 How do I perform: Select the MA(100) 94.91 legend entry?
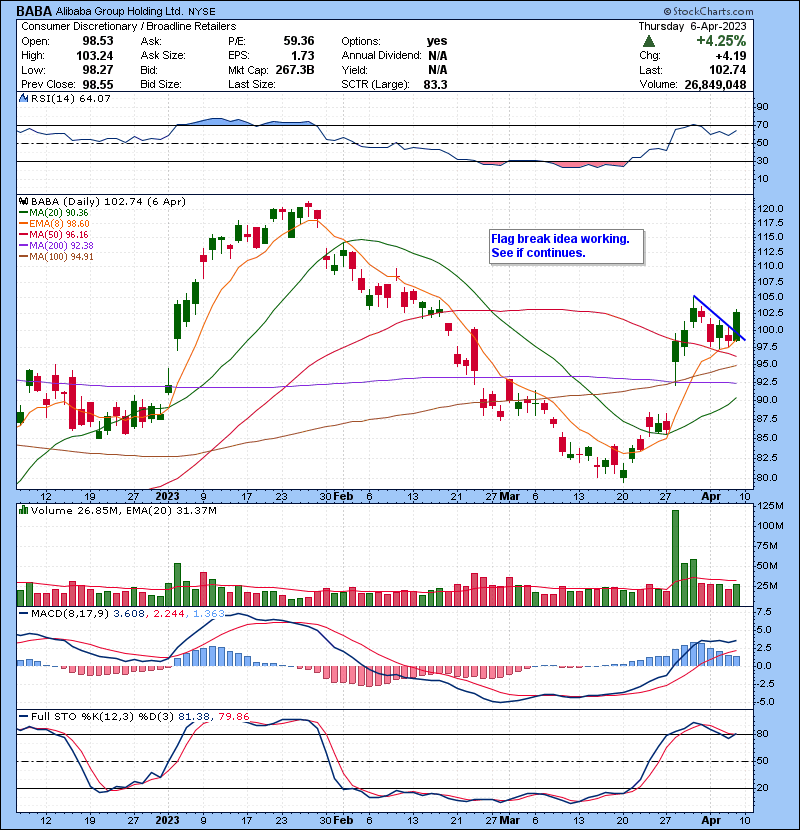click(56, 257)
